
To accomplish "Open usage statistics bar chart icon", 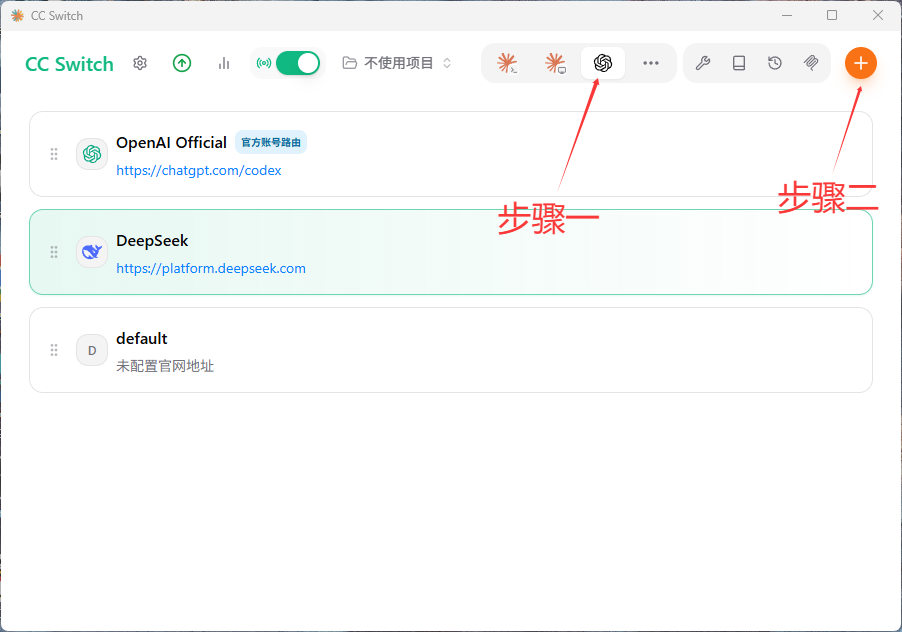I will pyautogui.click(x=224, y=63).
